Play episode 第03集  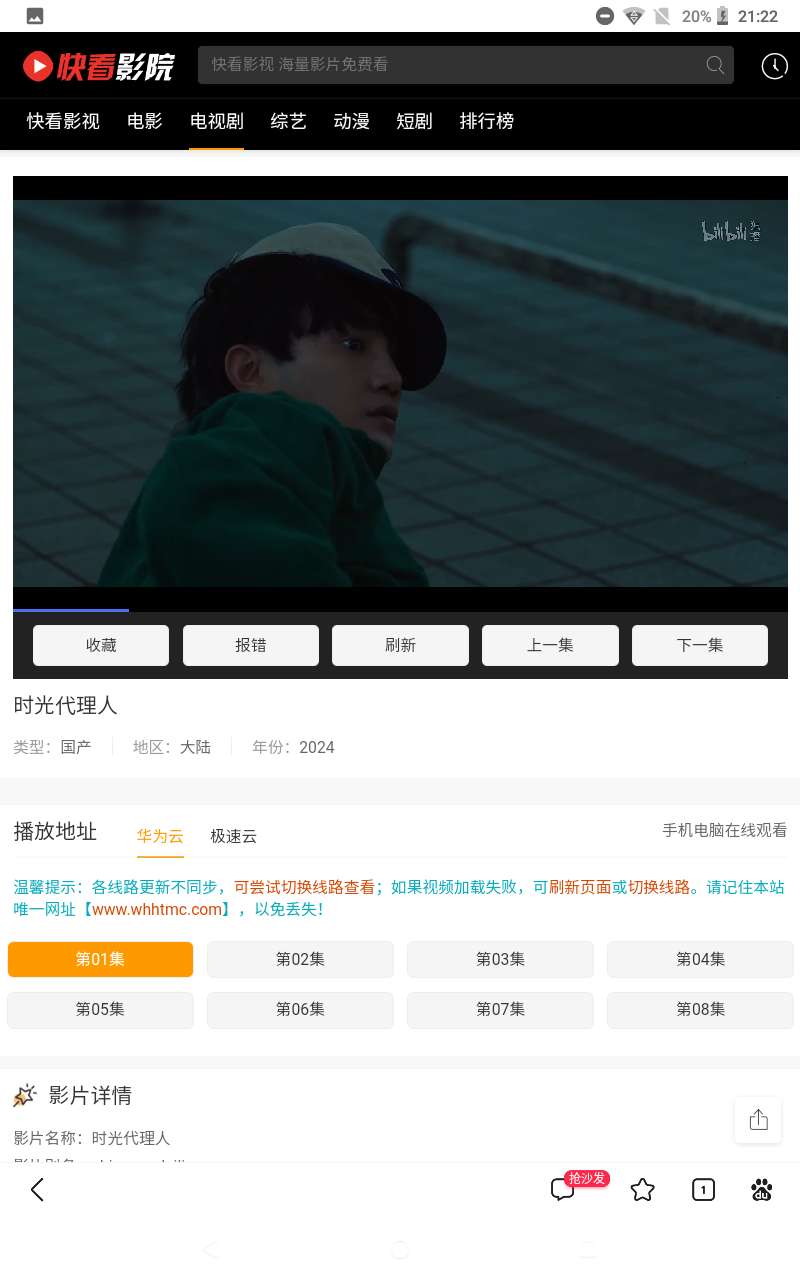pyautogui.click(x=500, y=959)
